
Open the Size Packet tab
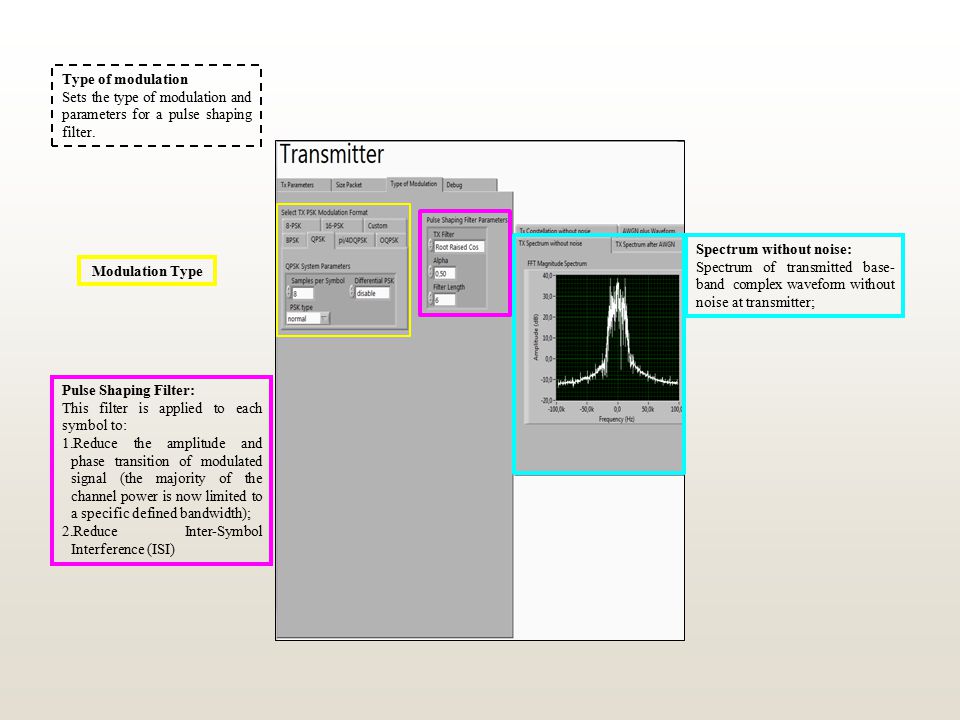click(358, 185)
